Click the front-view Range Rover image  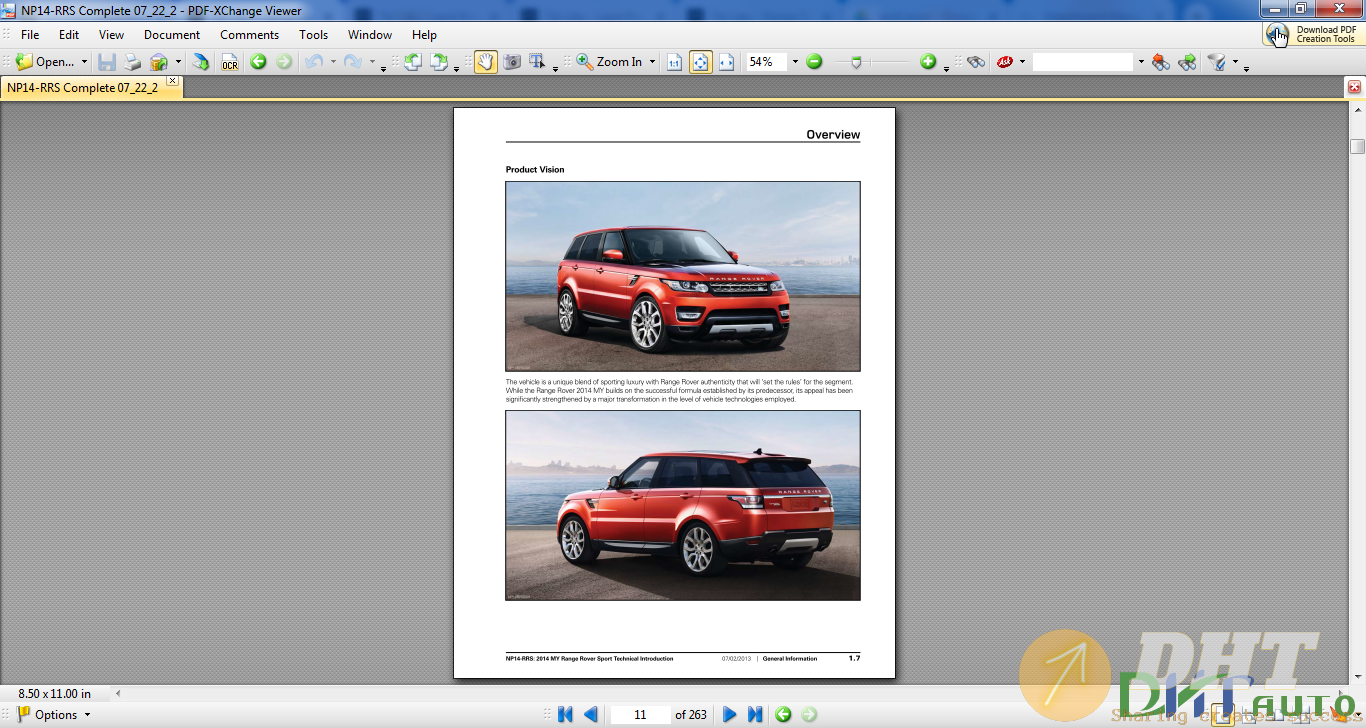point(683,276)
